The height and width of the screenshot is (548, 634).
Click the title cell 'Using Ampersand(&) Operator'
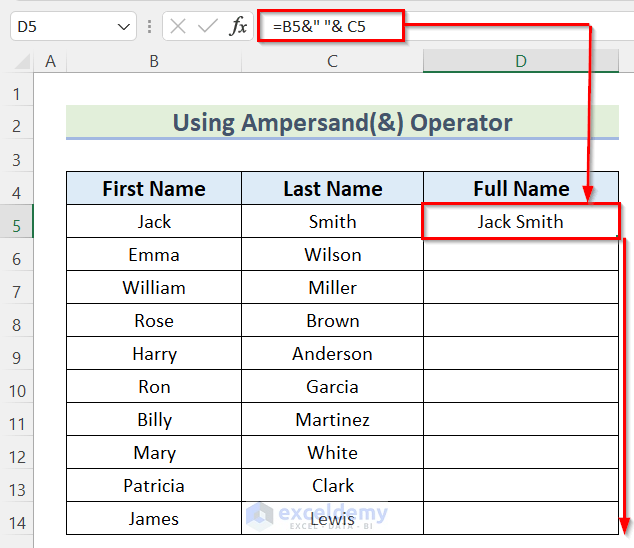(x=342, y=122)
